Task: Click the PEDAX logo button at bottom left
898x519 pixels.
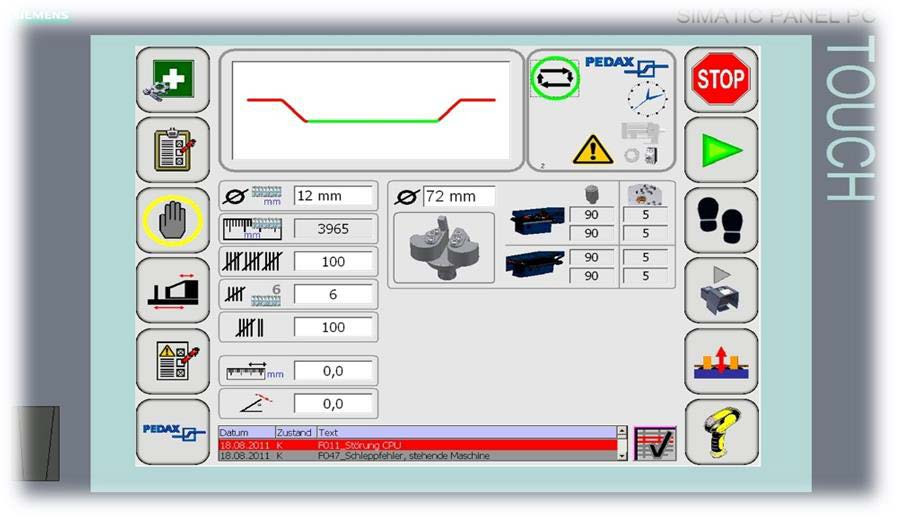Action: point(172,432)
